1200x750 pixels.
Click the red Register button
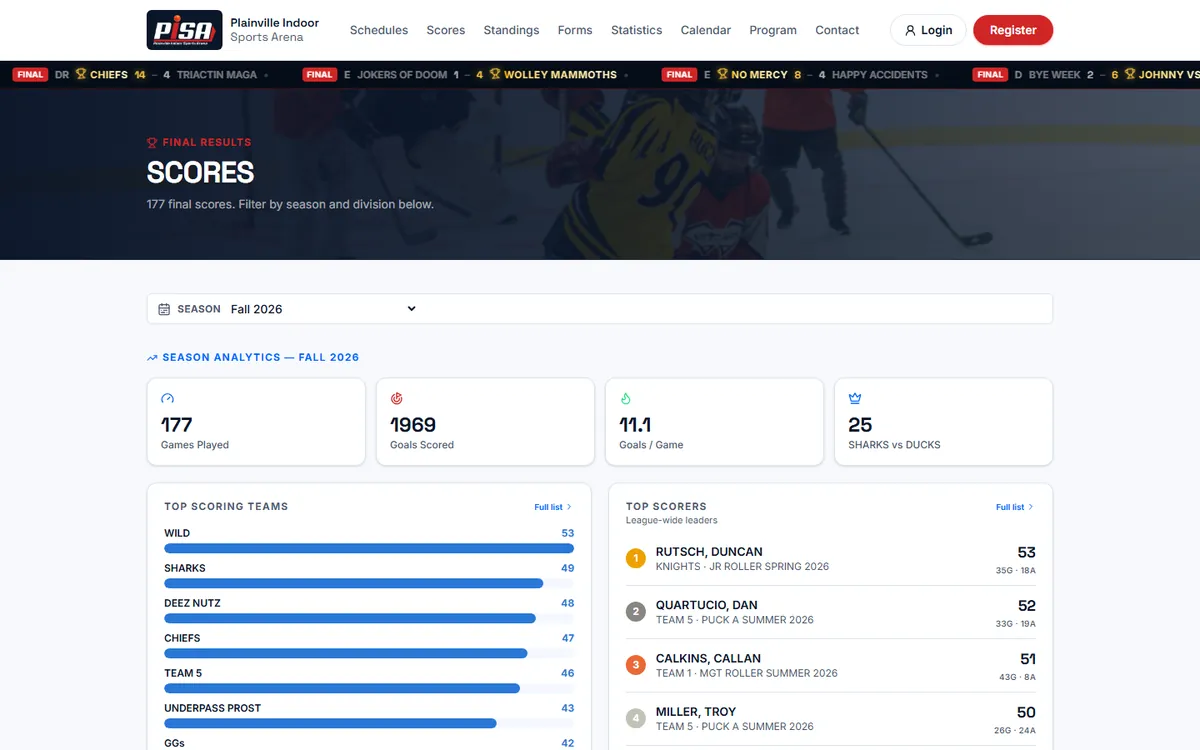tap(1013, 30)
